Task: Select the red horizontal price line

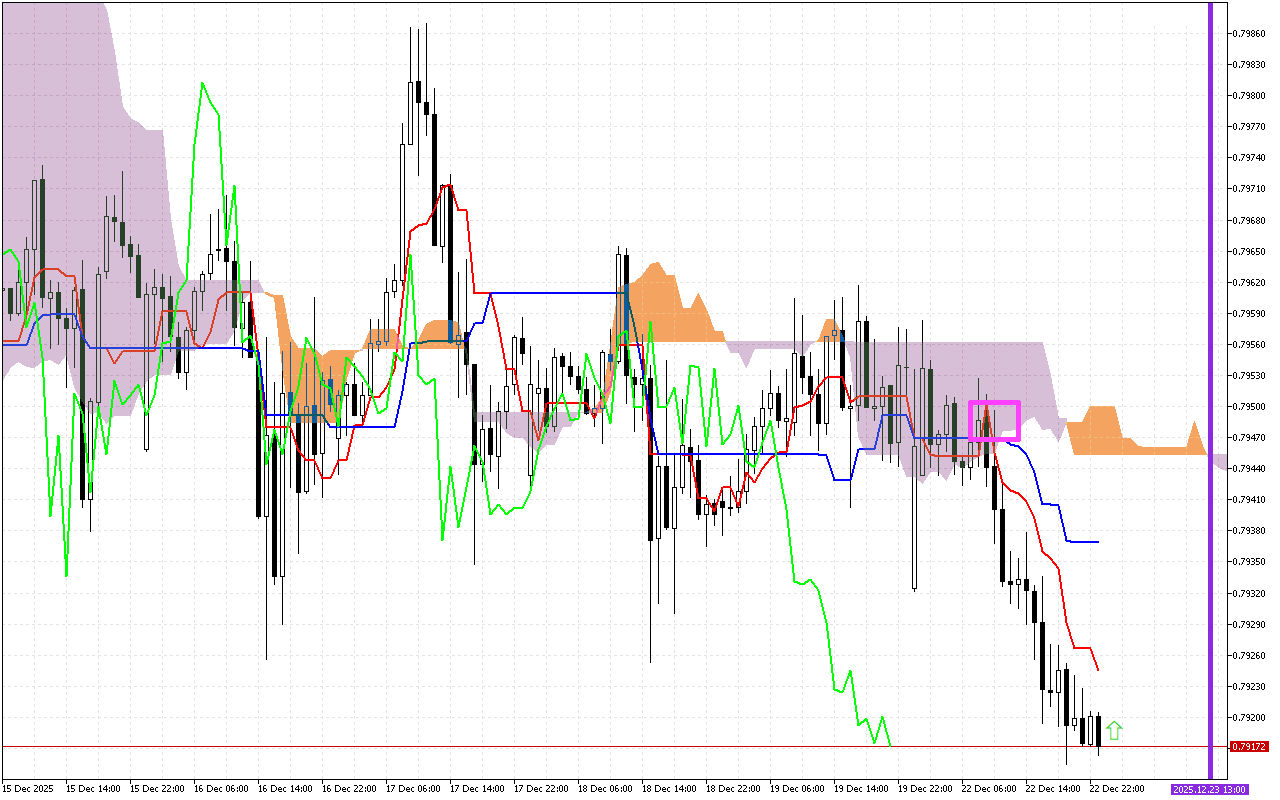Action: [600, 747]
